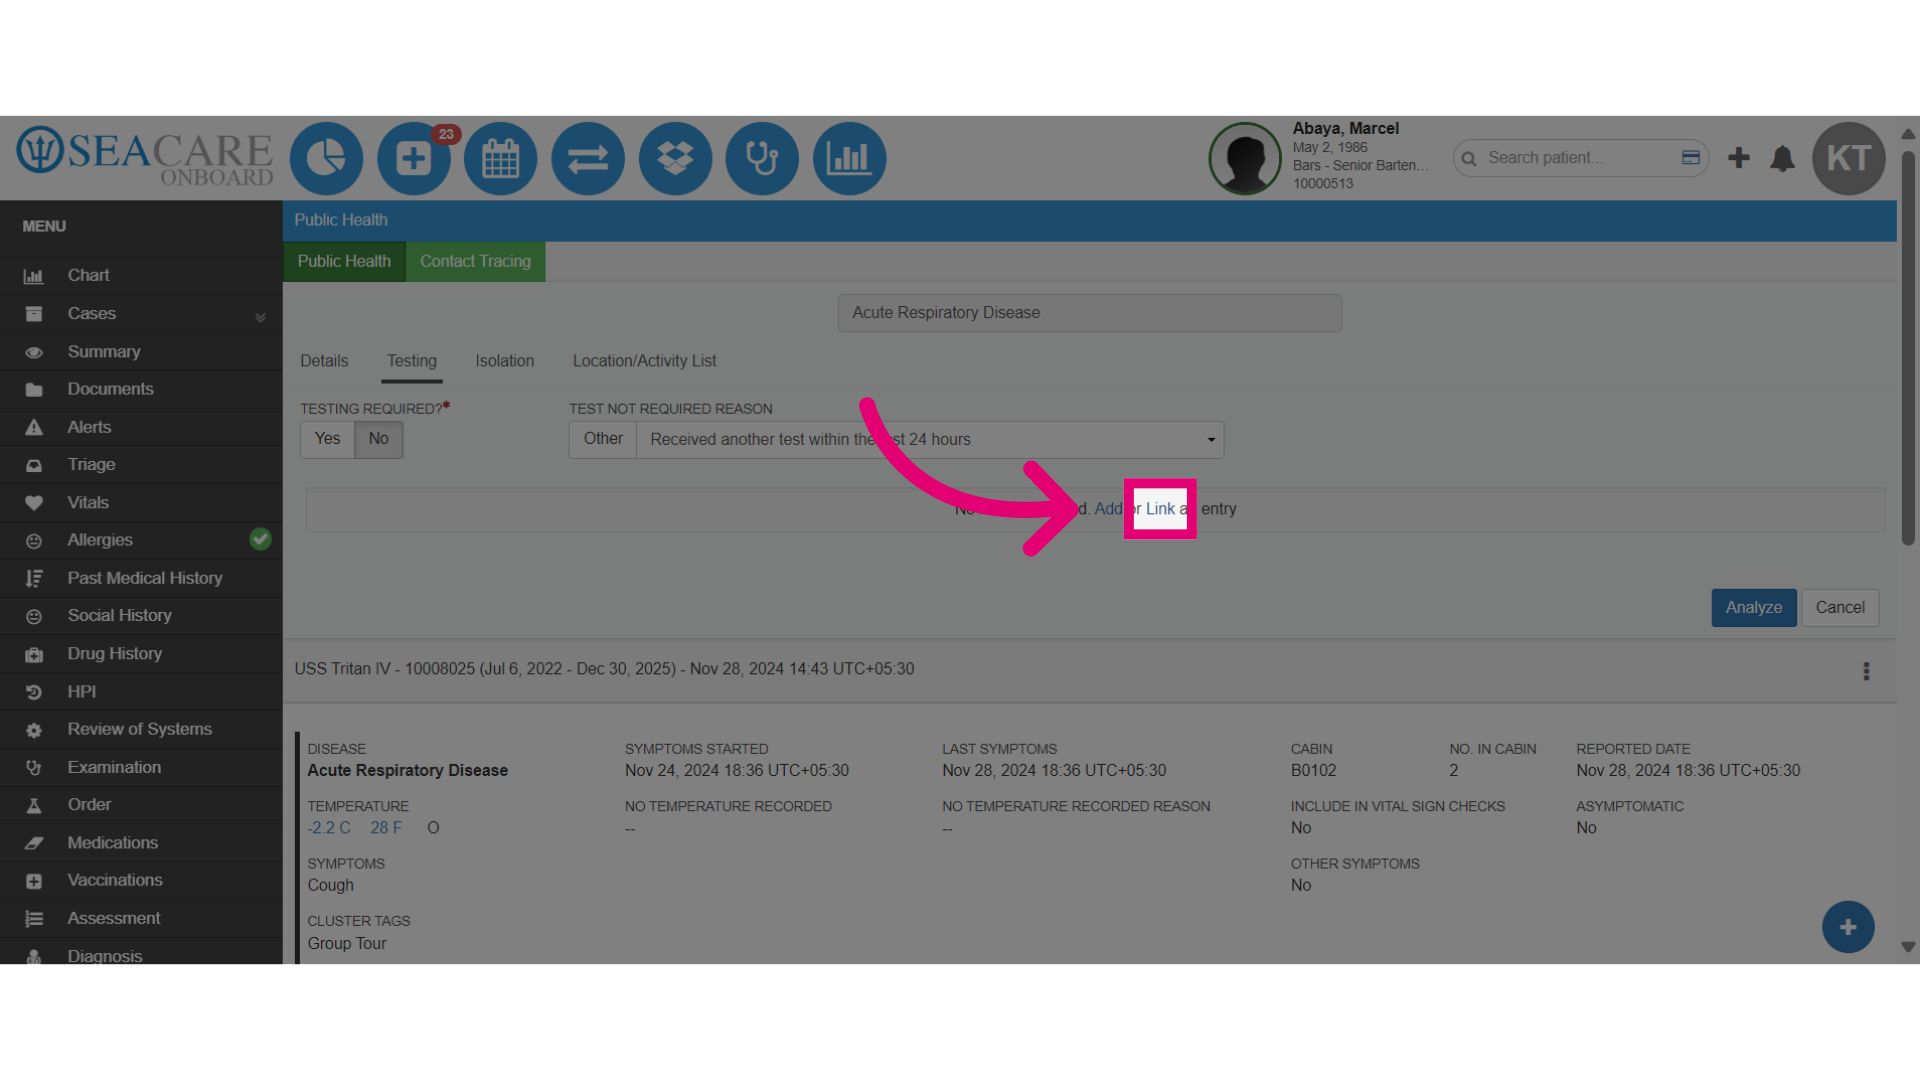Select the Details tab
Screen dimensions: 1920x1080
point(324,361)
